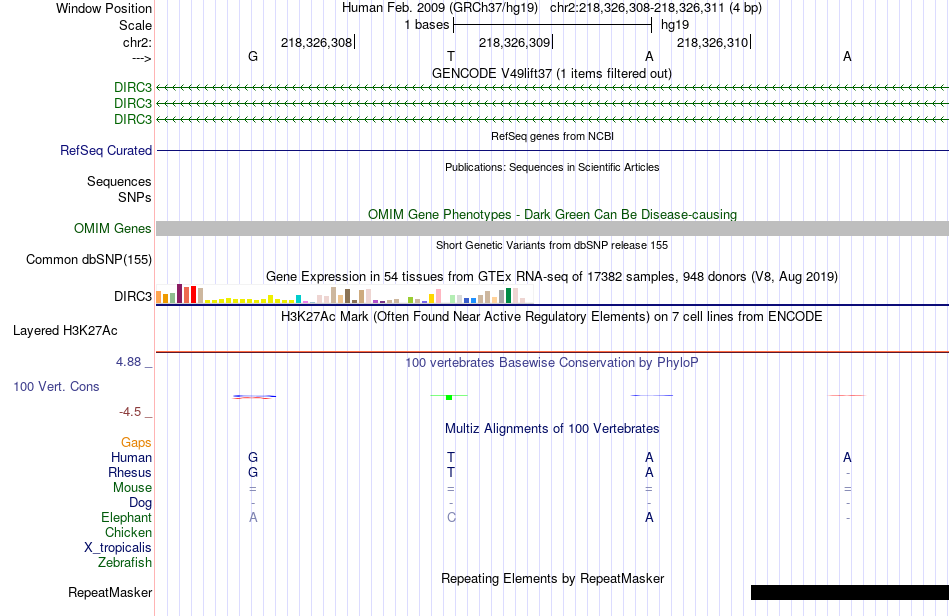Viewport: 950px width, 616px height.
Task: Click the G base in the ruler sequence
Action: pos(253,56)
